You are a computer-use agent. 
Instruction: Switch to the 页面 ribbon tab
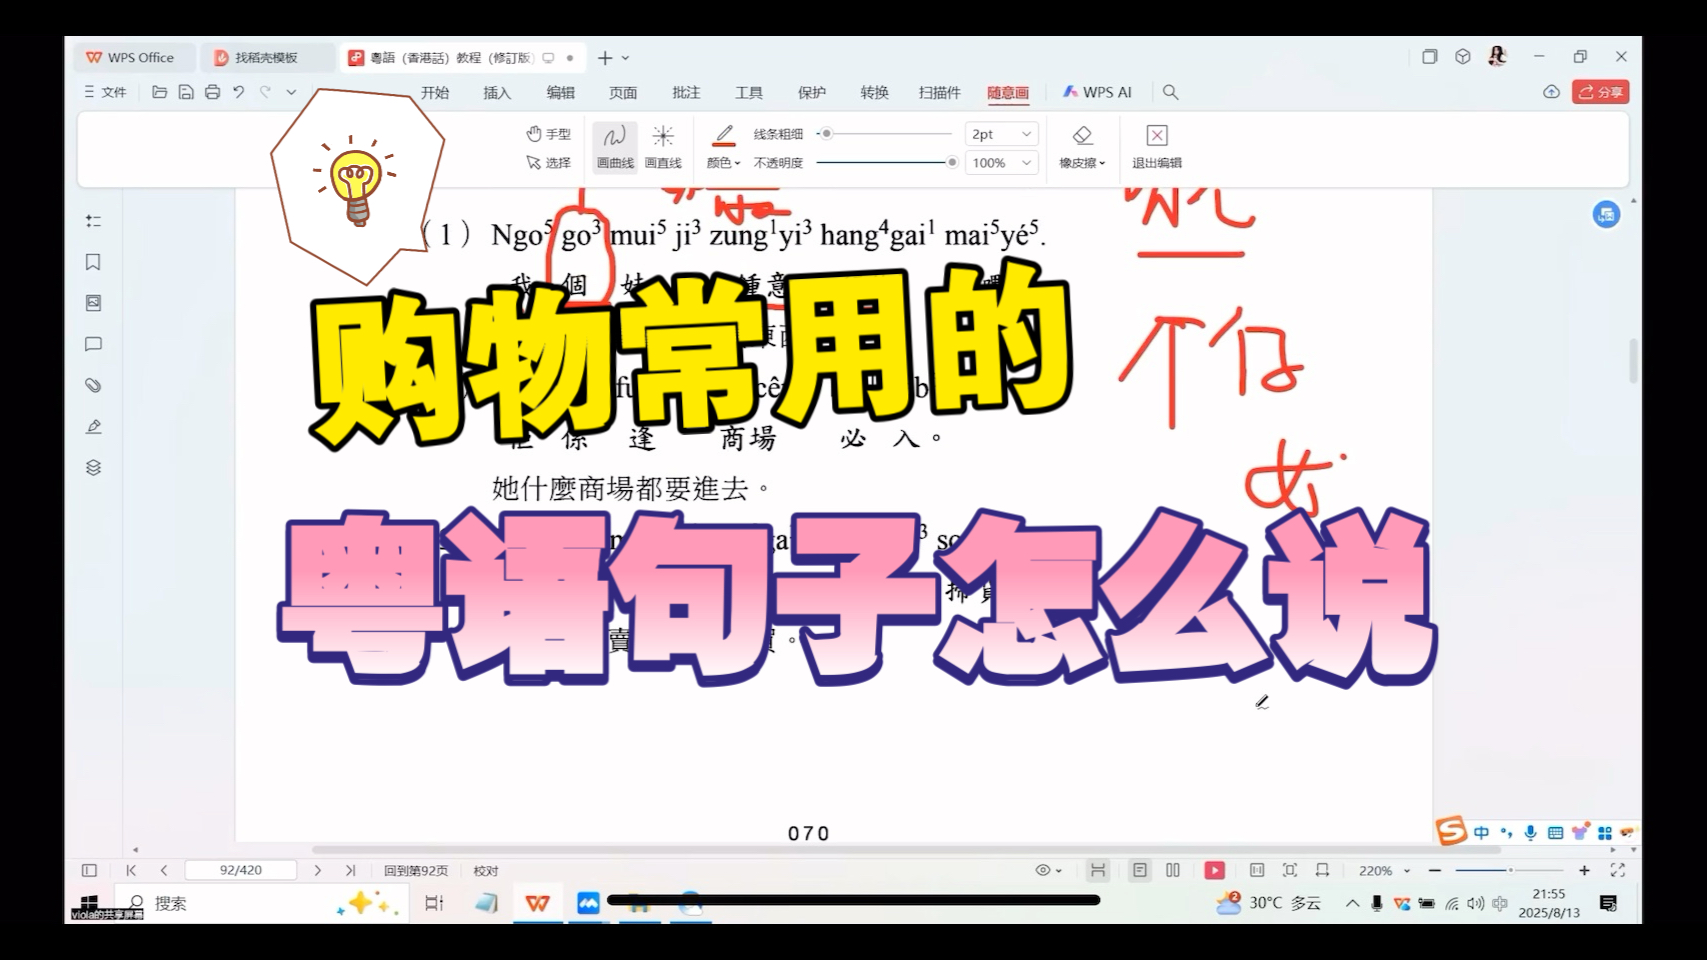[x=623, y=92]
